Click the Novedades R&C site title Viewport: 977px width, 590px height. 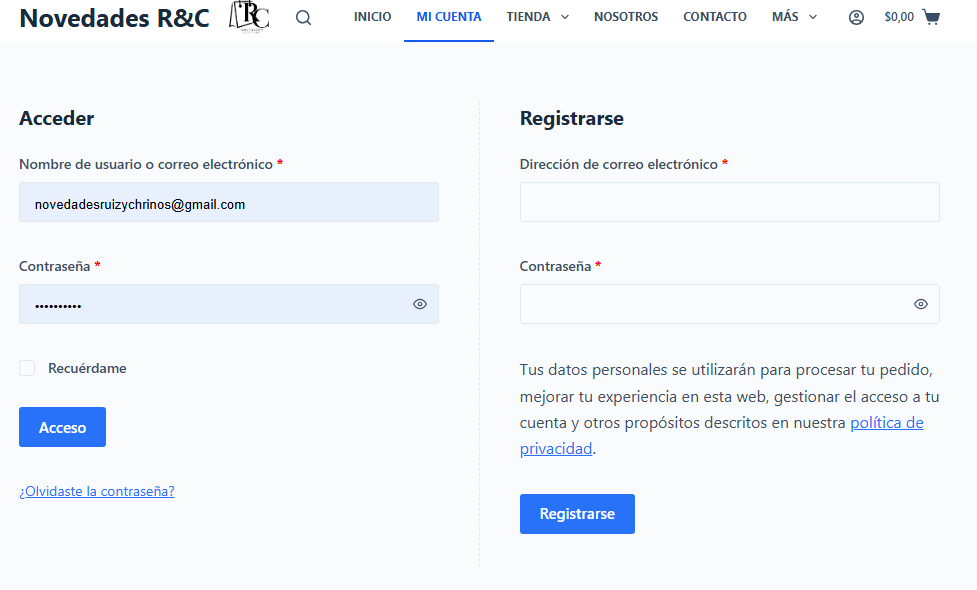tap(114, 18)
